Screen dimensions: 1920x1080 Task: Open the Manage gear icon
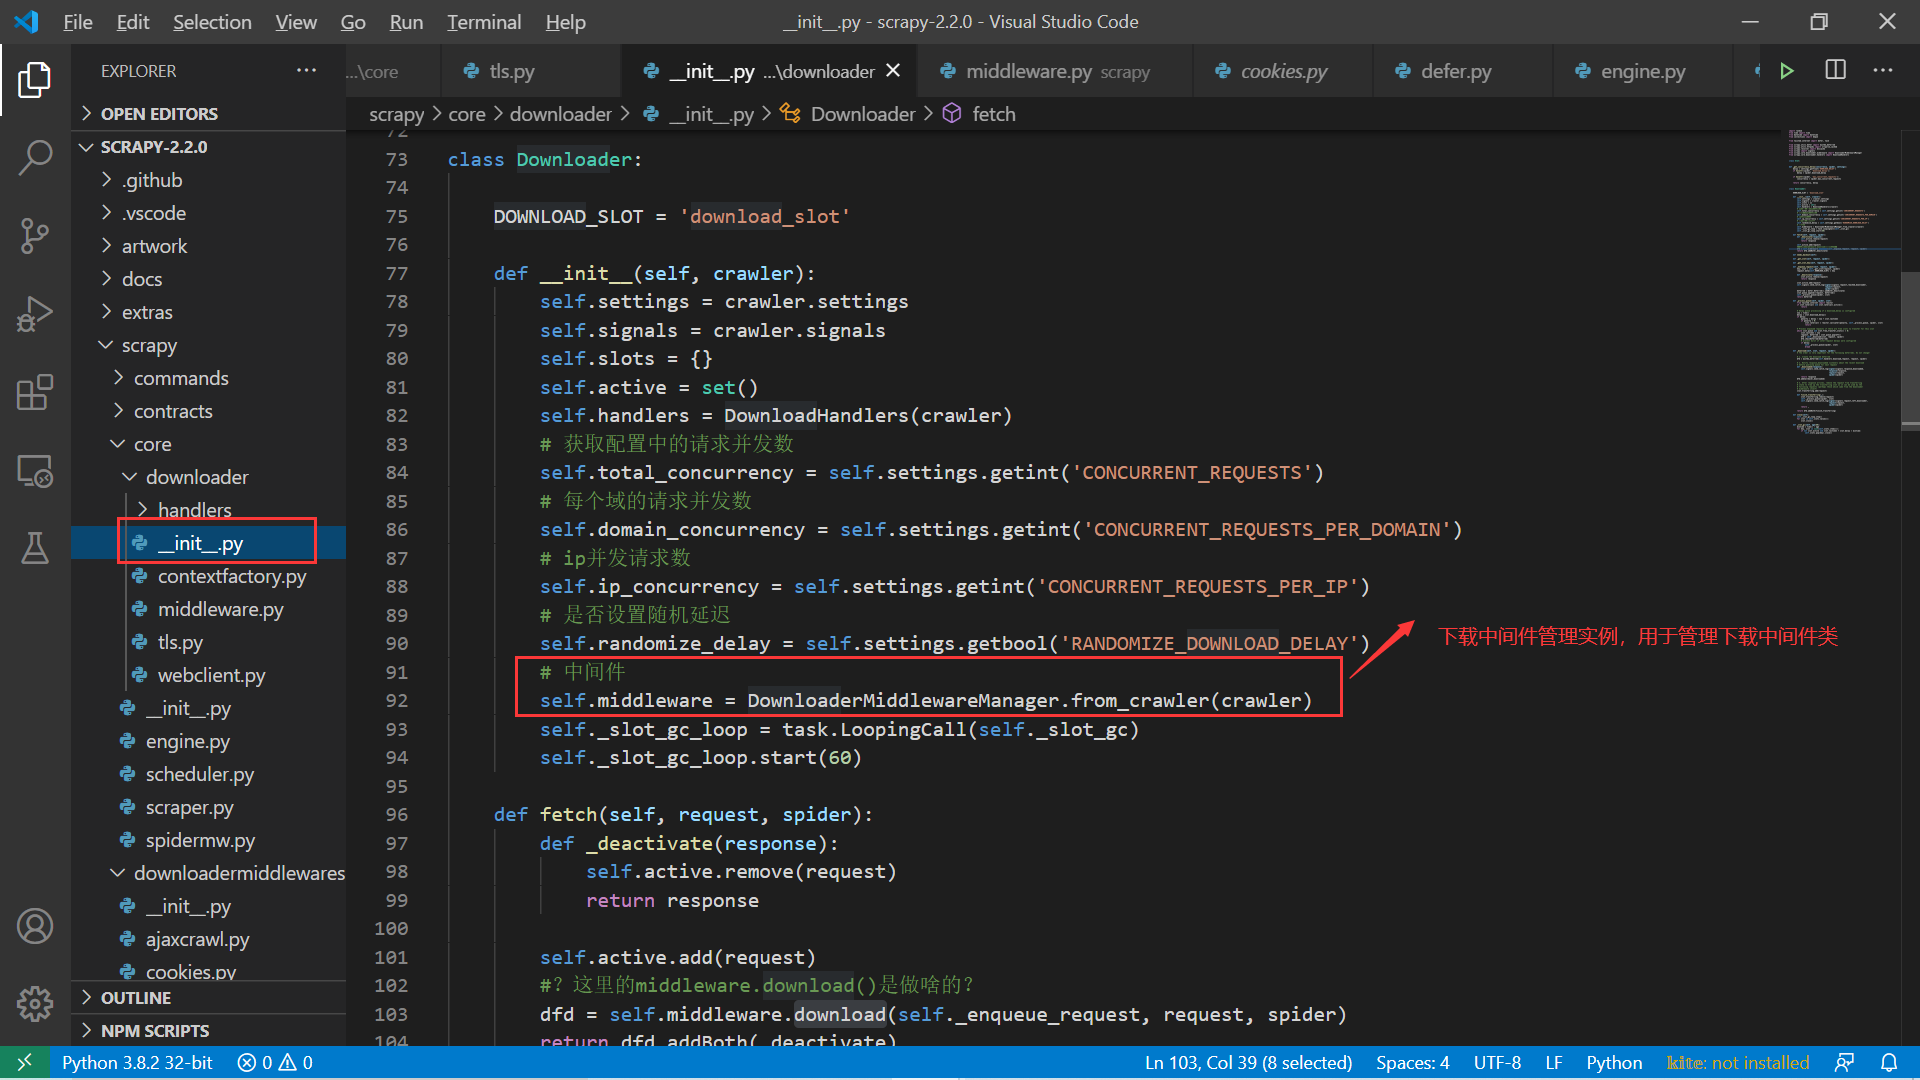pos(35,1003)
